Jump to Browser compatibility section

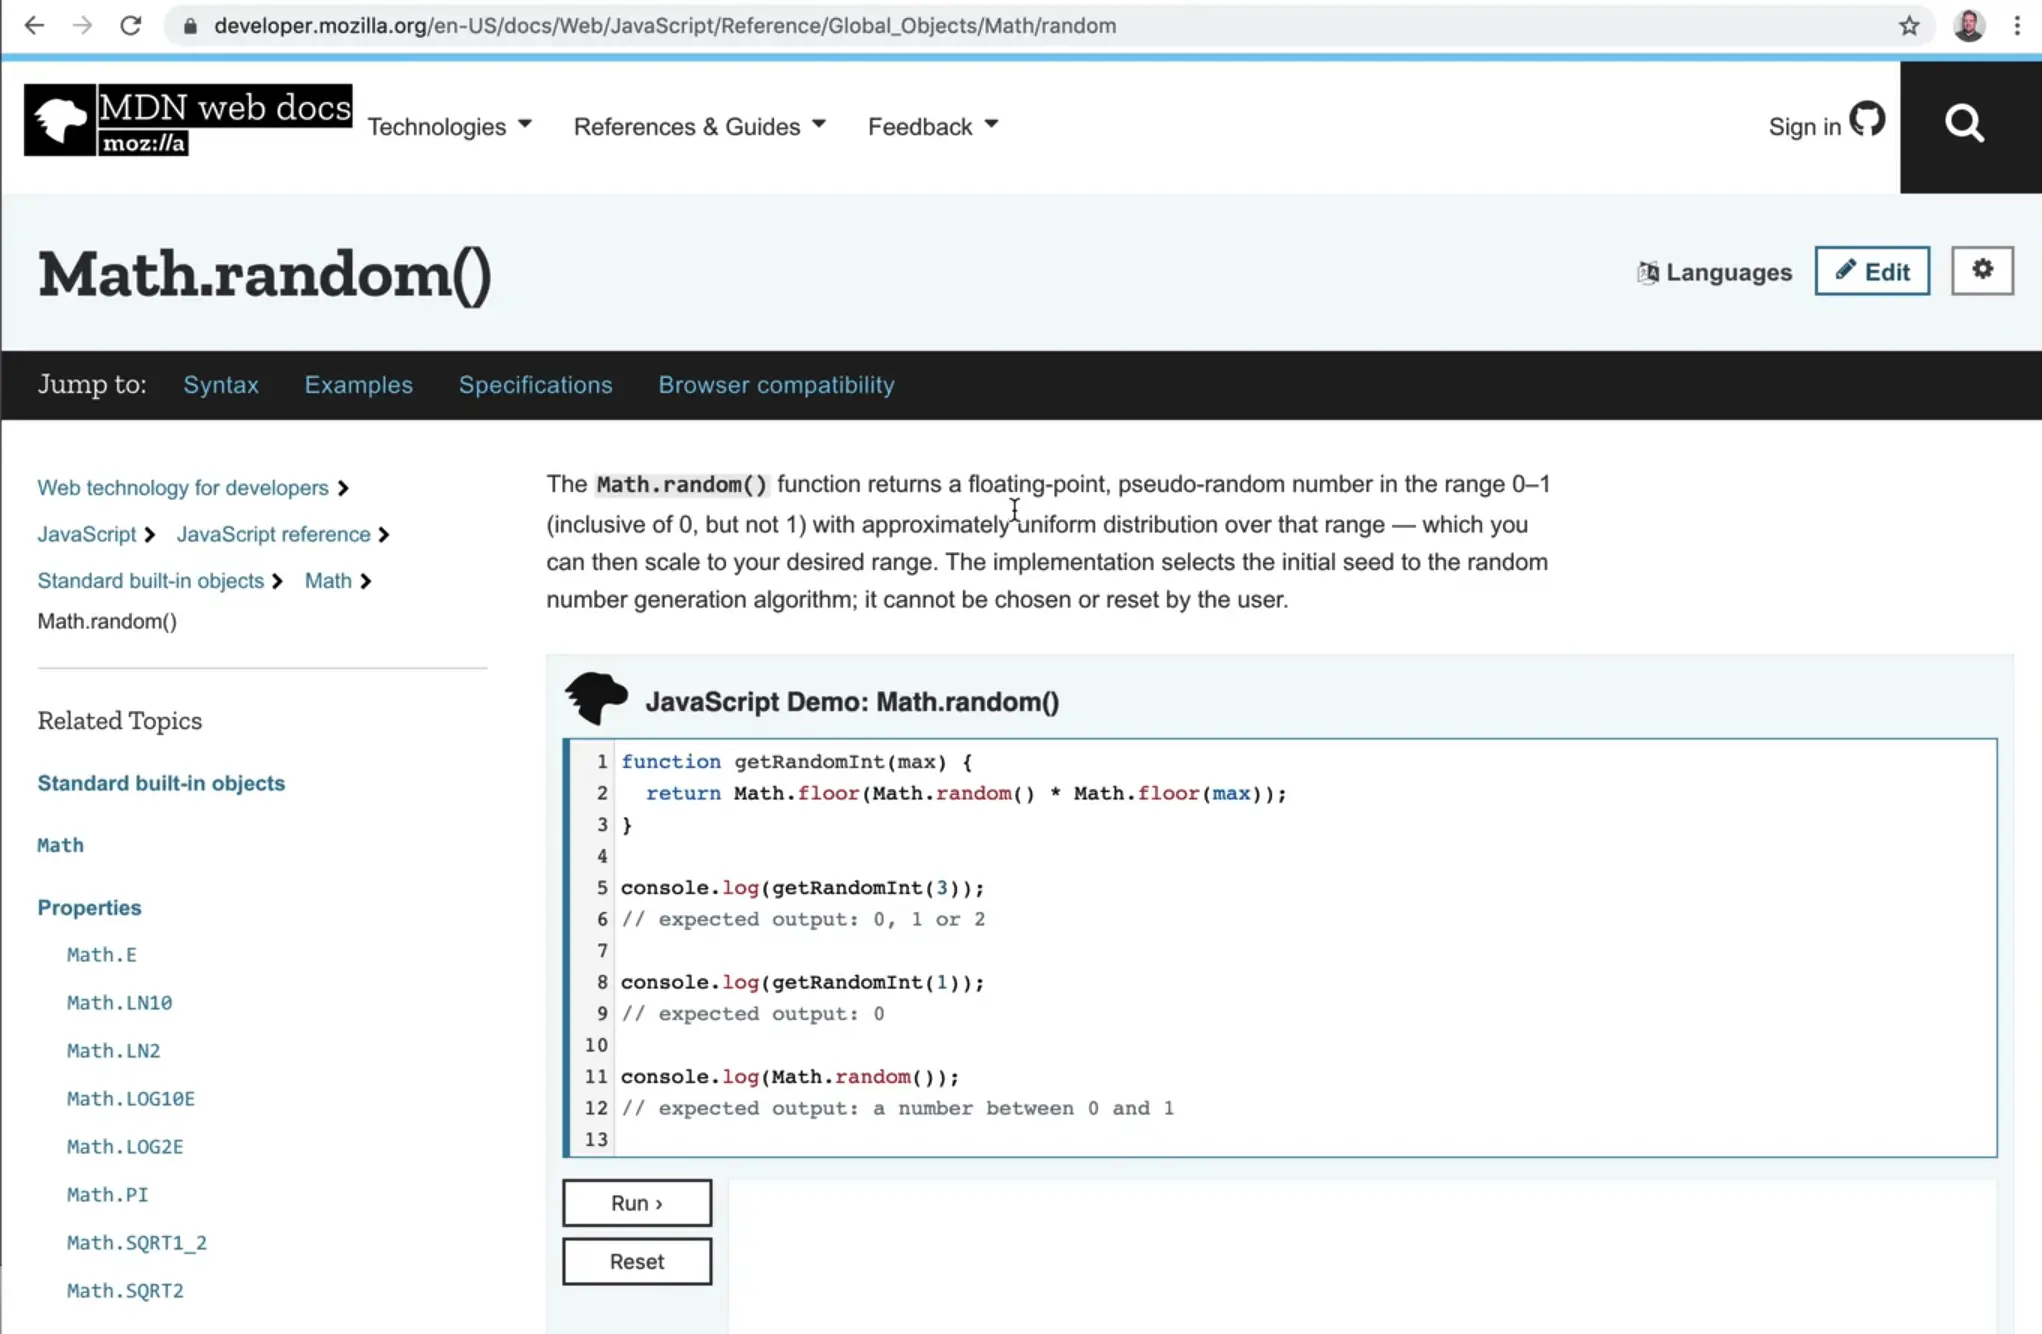click(x=776, y=385)
